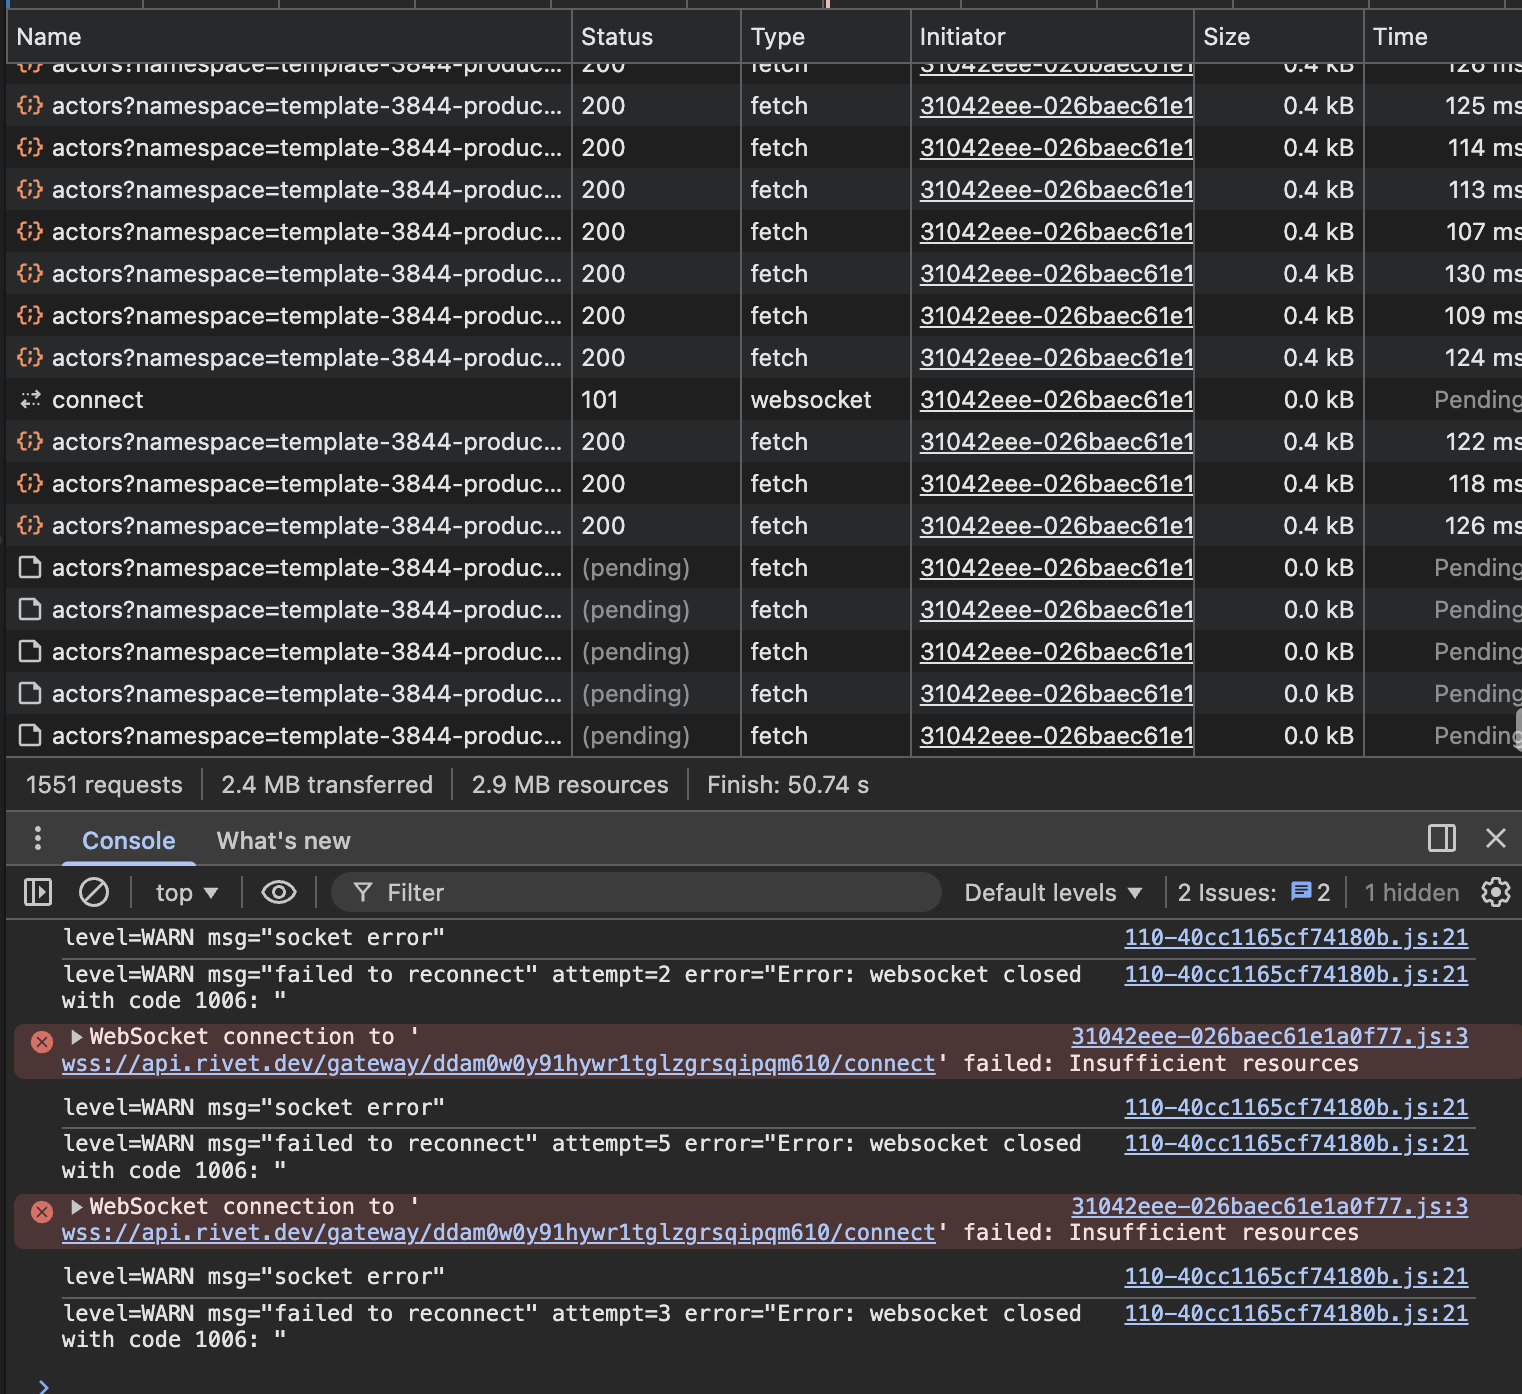Click the live expression eye icon
Screen dimensions: 1522x1394
click(279, 892)
